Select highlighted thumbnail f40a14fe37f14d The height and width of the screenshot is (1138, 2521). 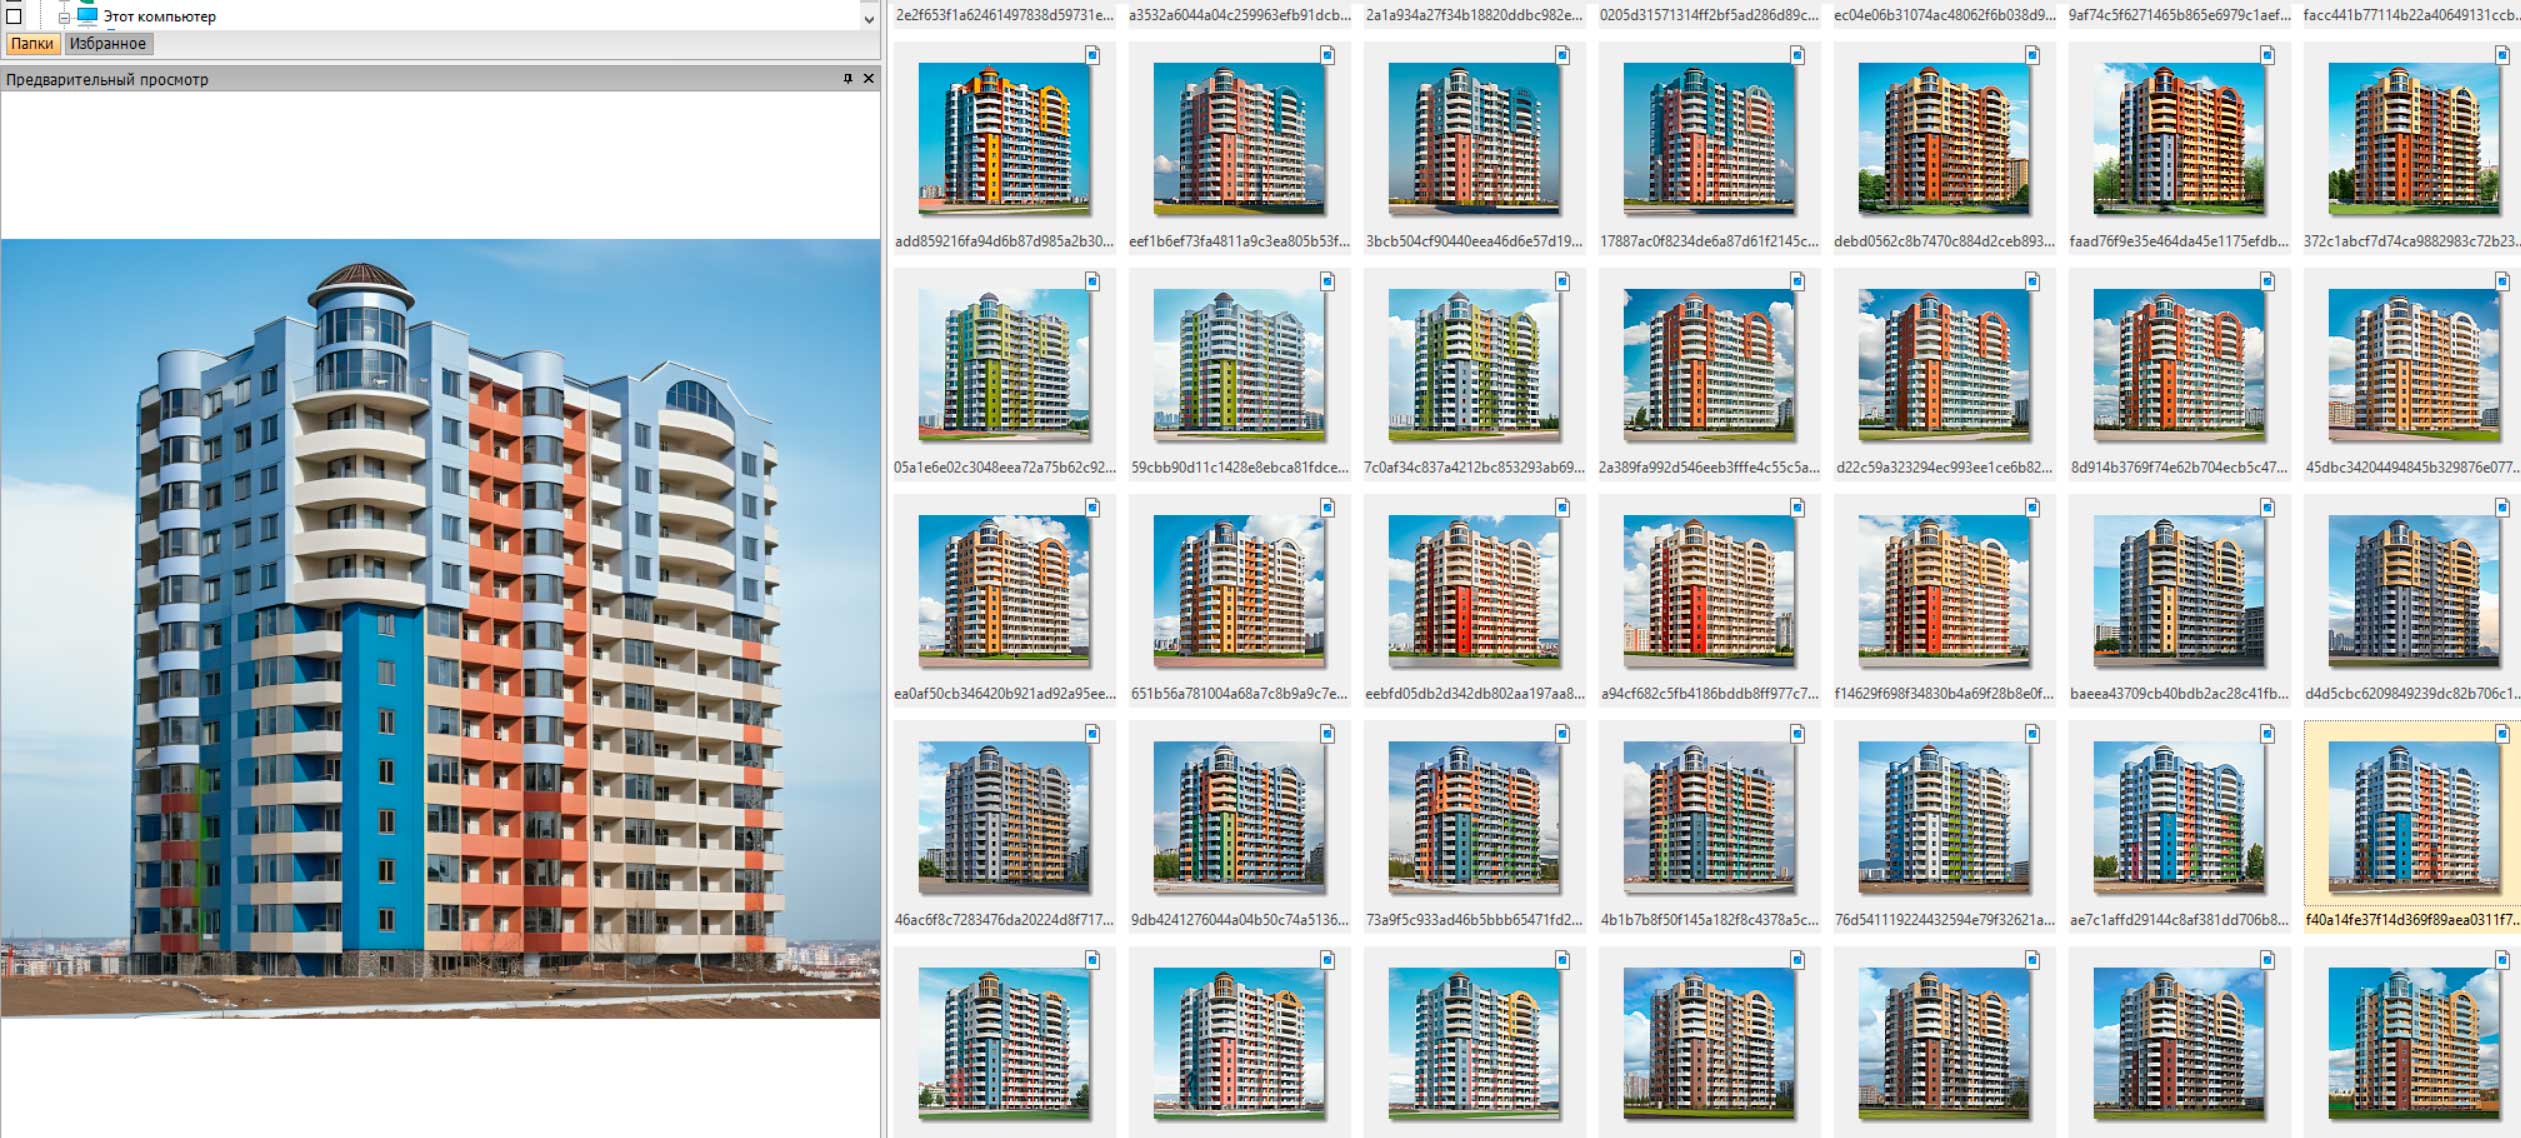click(x=2413, y=817)
